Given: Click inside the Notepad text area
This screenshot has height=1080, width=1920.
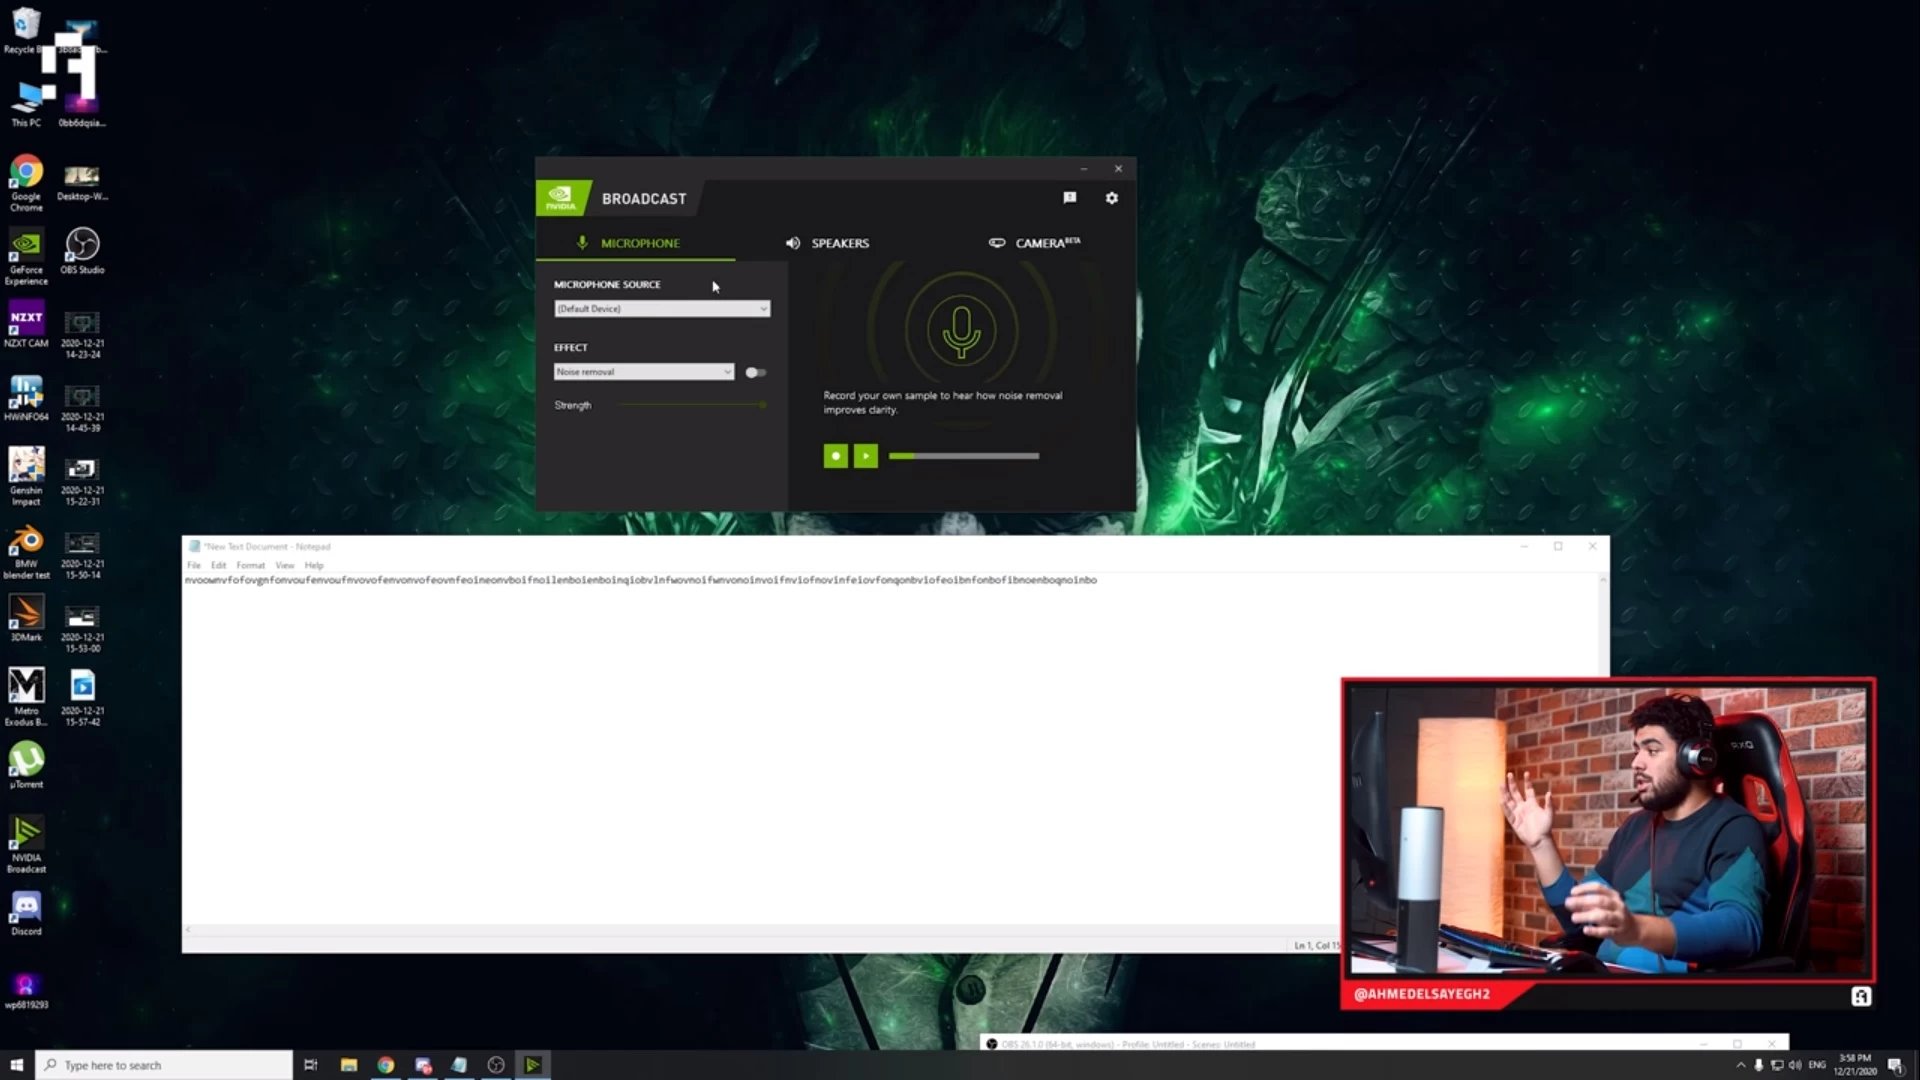Looking at the screenshot, I should (890, 750).
